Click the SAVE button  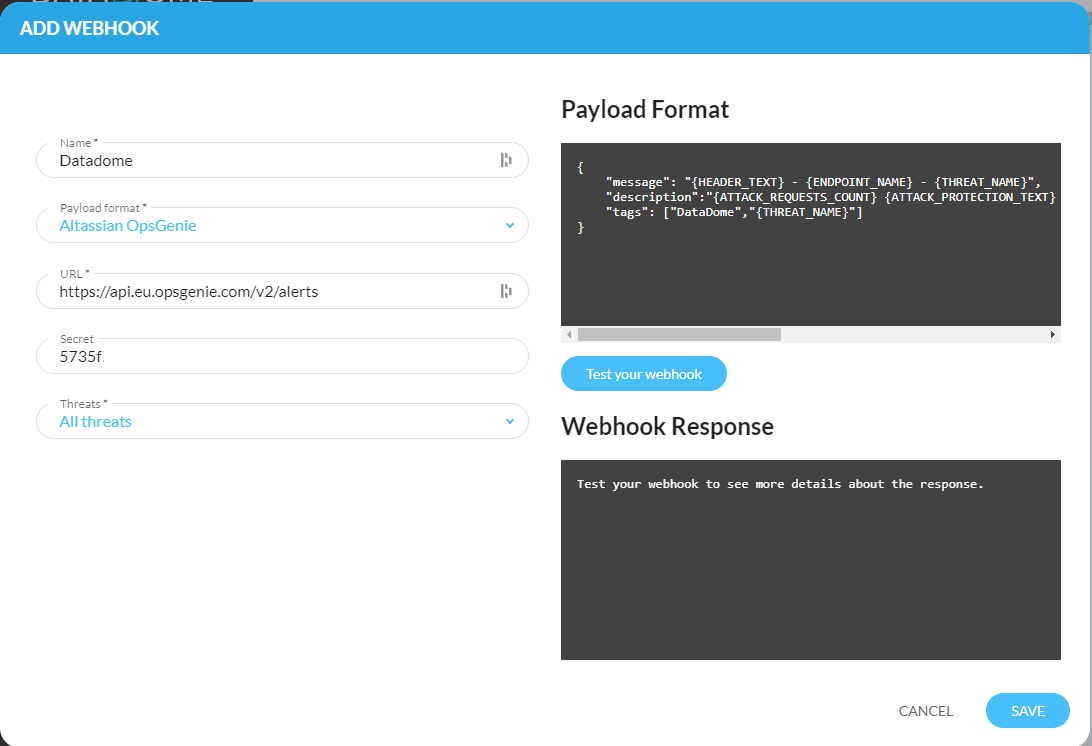[x=1027, y=710]
